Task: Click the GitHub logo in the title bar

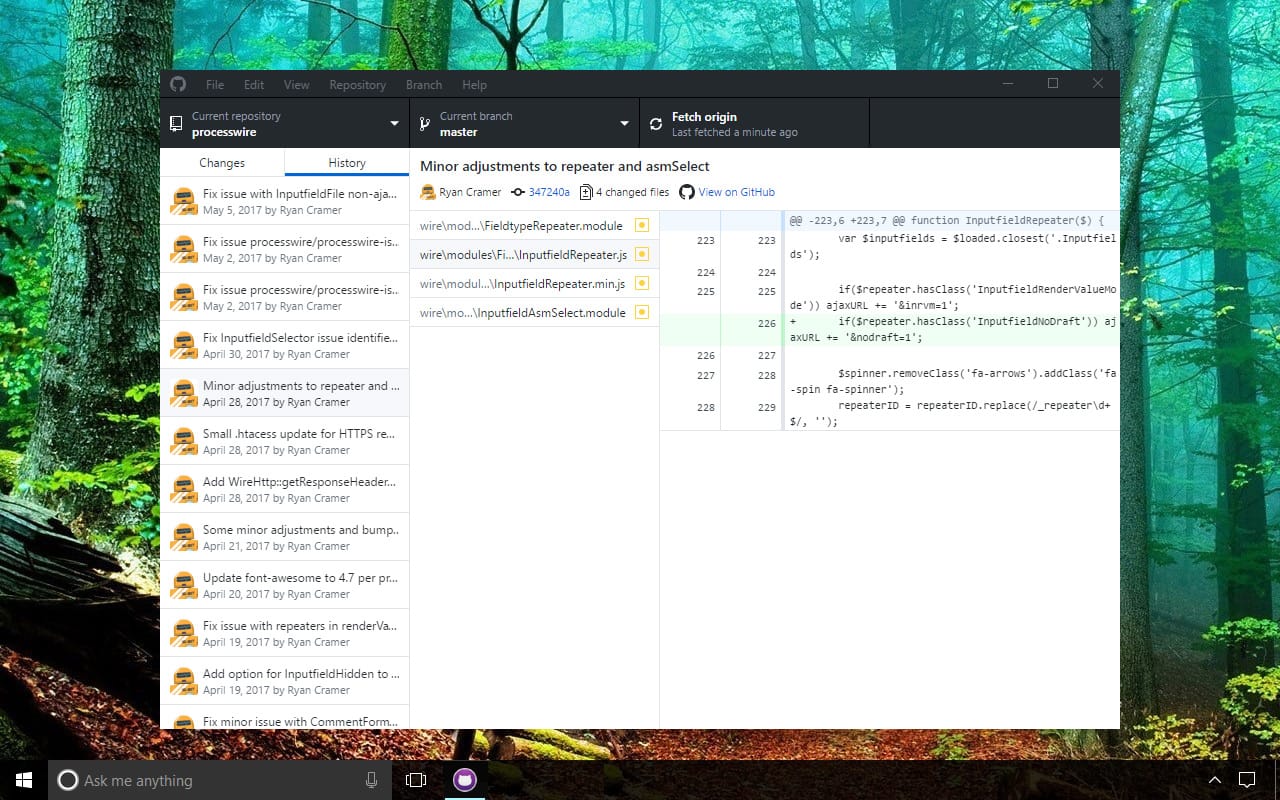Action: click(x=178, y=84)
